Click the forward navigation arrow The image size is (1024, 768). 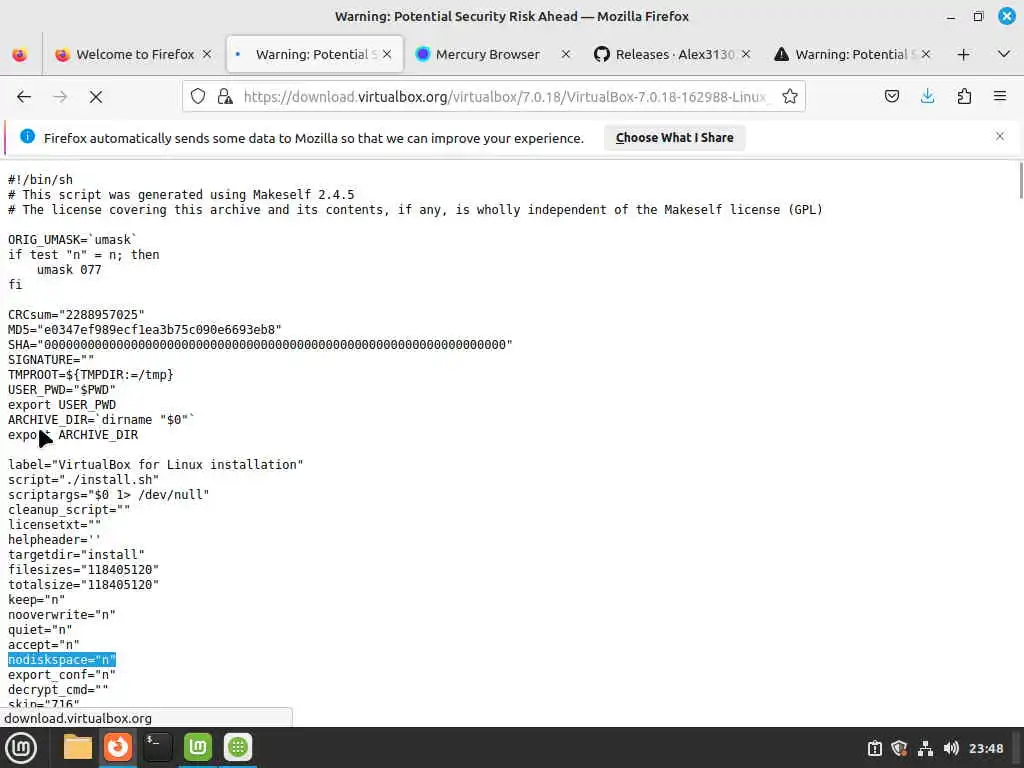point(60,97)
